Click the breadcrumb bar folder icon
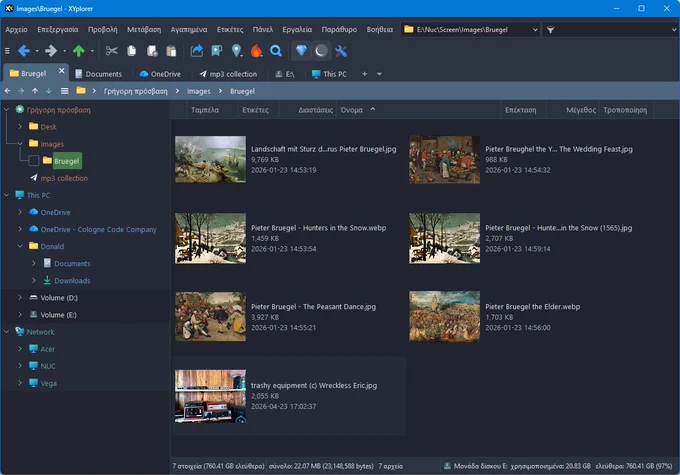 click(81, 91)
